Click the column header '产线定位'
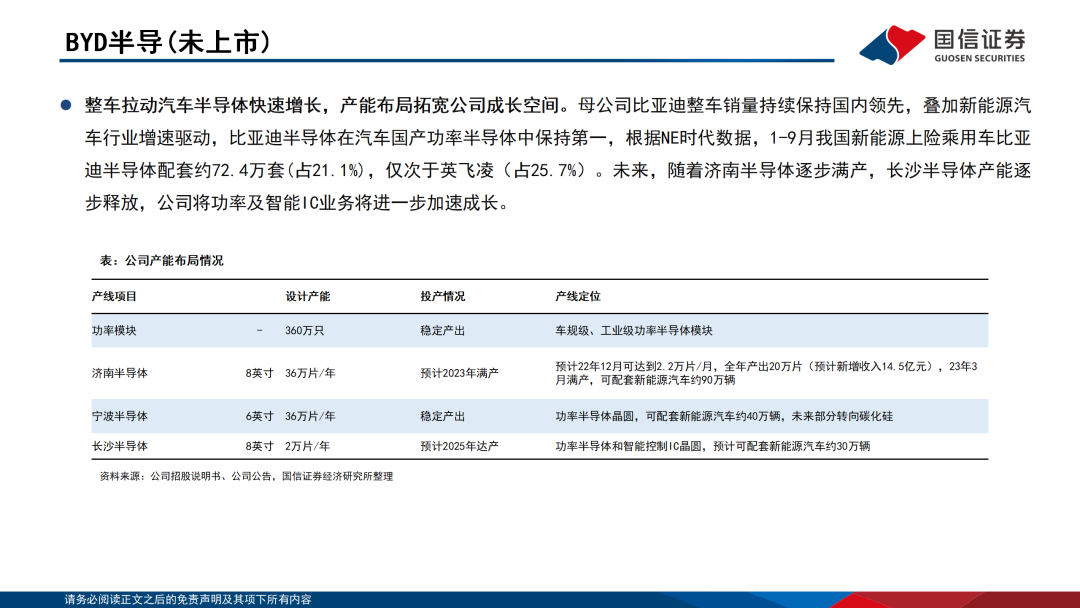The width and height of the screenshot is (1080, 608). click(578, 296)
